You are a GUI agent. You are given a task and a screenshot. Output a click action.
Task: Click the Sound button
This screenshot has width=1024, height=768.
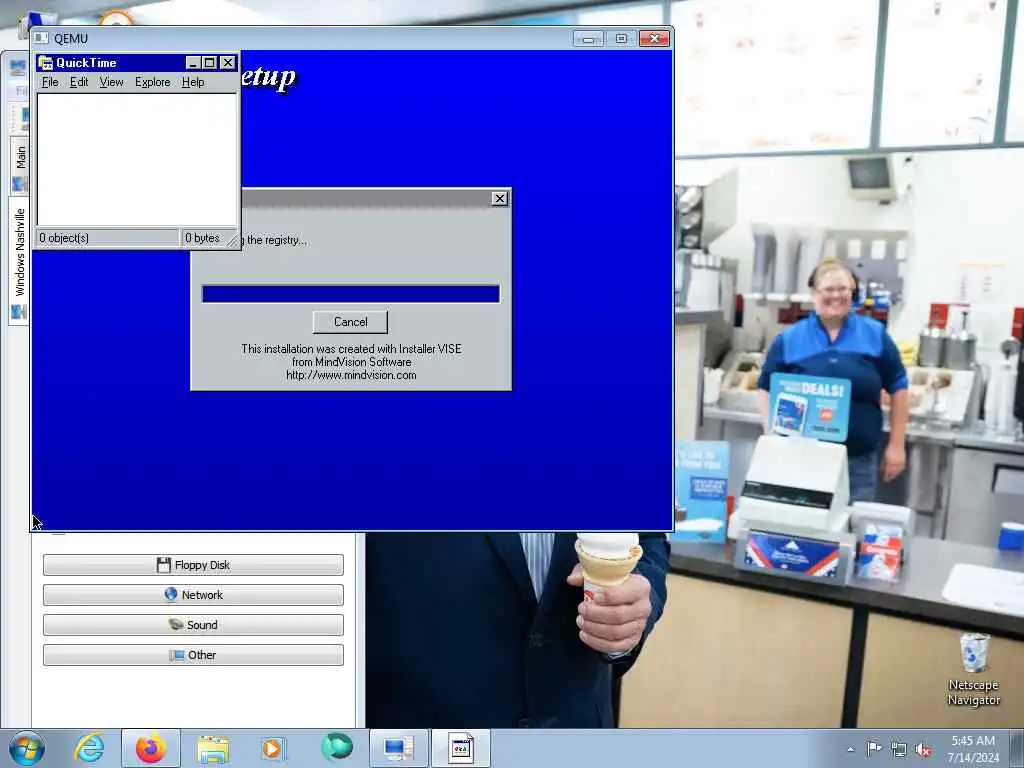pyautogui.click(x=193, y=625)
